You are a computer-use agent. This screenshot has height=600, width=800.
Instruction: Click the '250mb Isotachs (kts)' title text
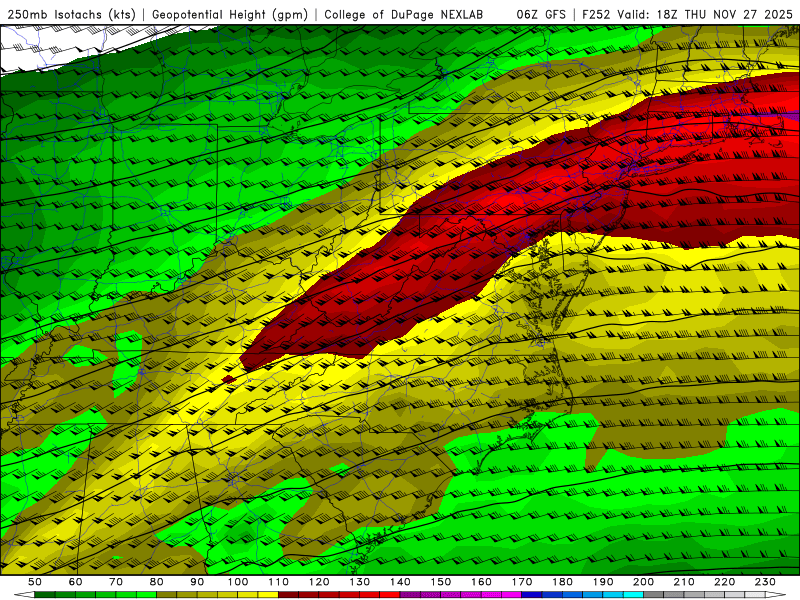click(71, 15)
